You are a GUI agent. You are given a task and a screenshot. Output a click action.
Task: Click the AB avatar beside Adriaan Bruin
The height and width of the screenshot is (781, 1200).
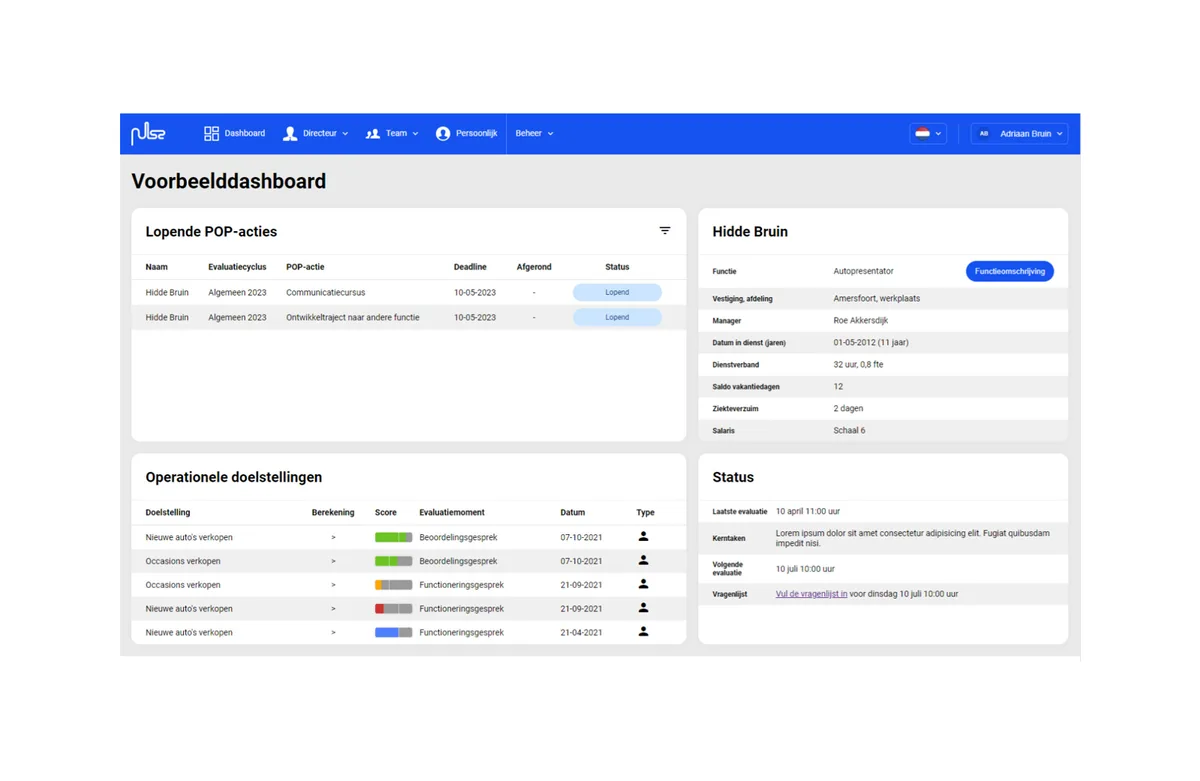(x=984, y=133)
